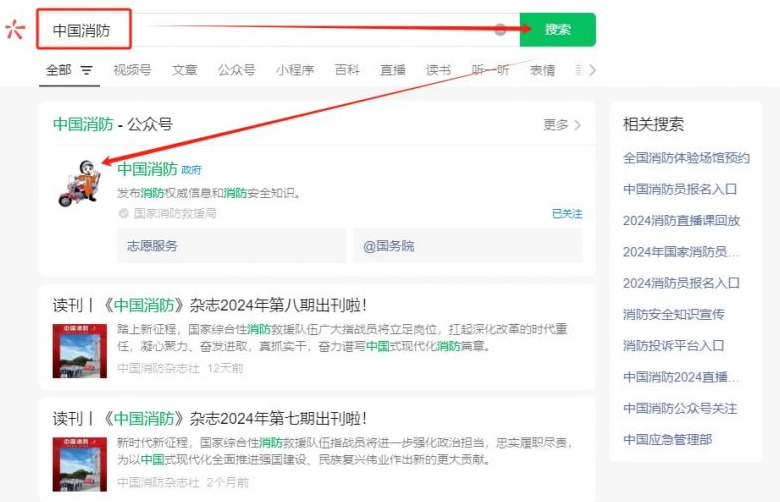The height and width of the screenshot is (502, 780).
Task: Open related search 消防安全知识宣传
Action: pyautogui.click(x=674, y=314)
